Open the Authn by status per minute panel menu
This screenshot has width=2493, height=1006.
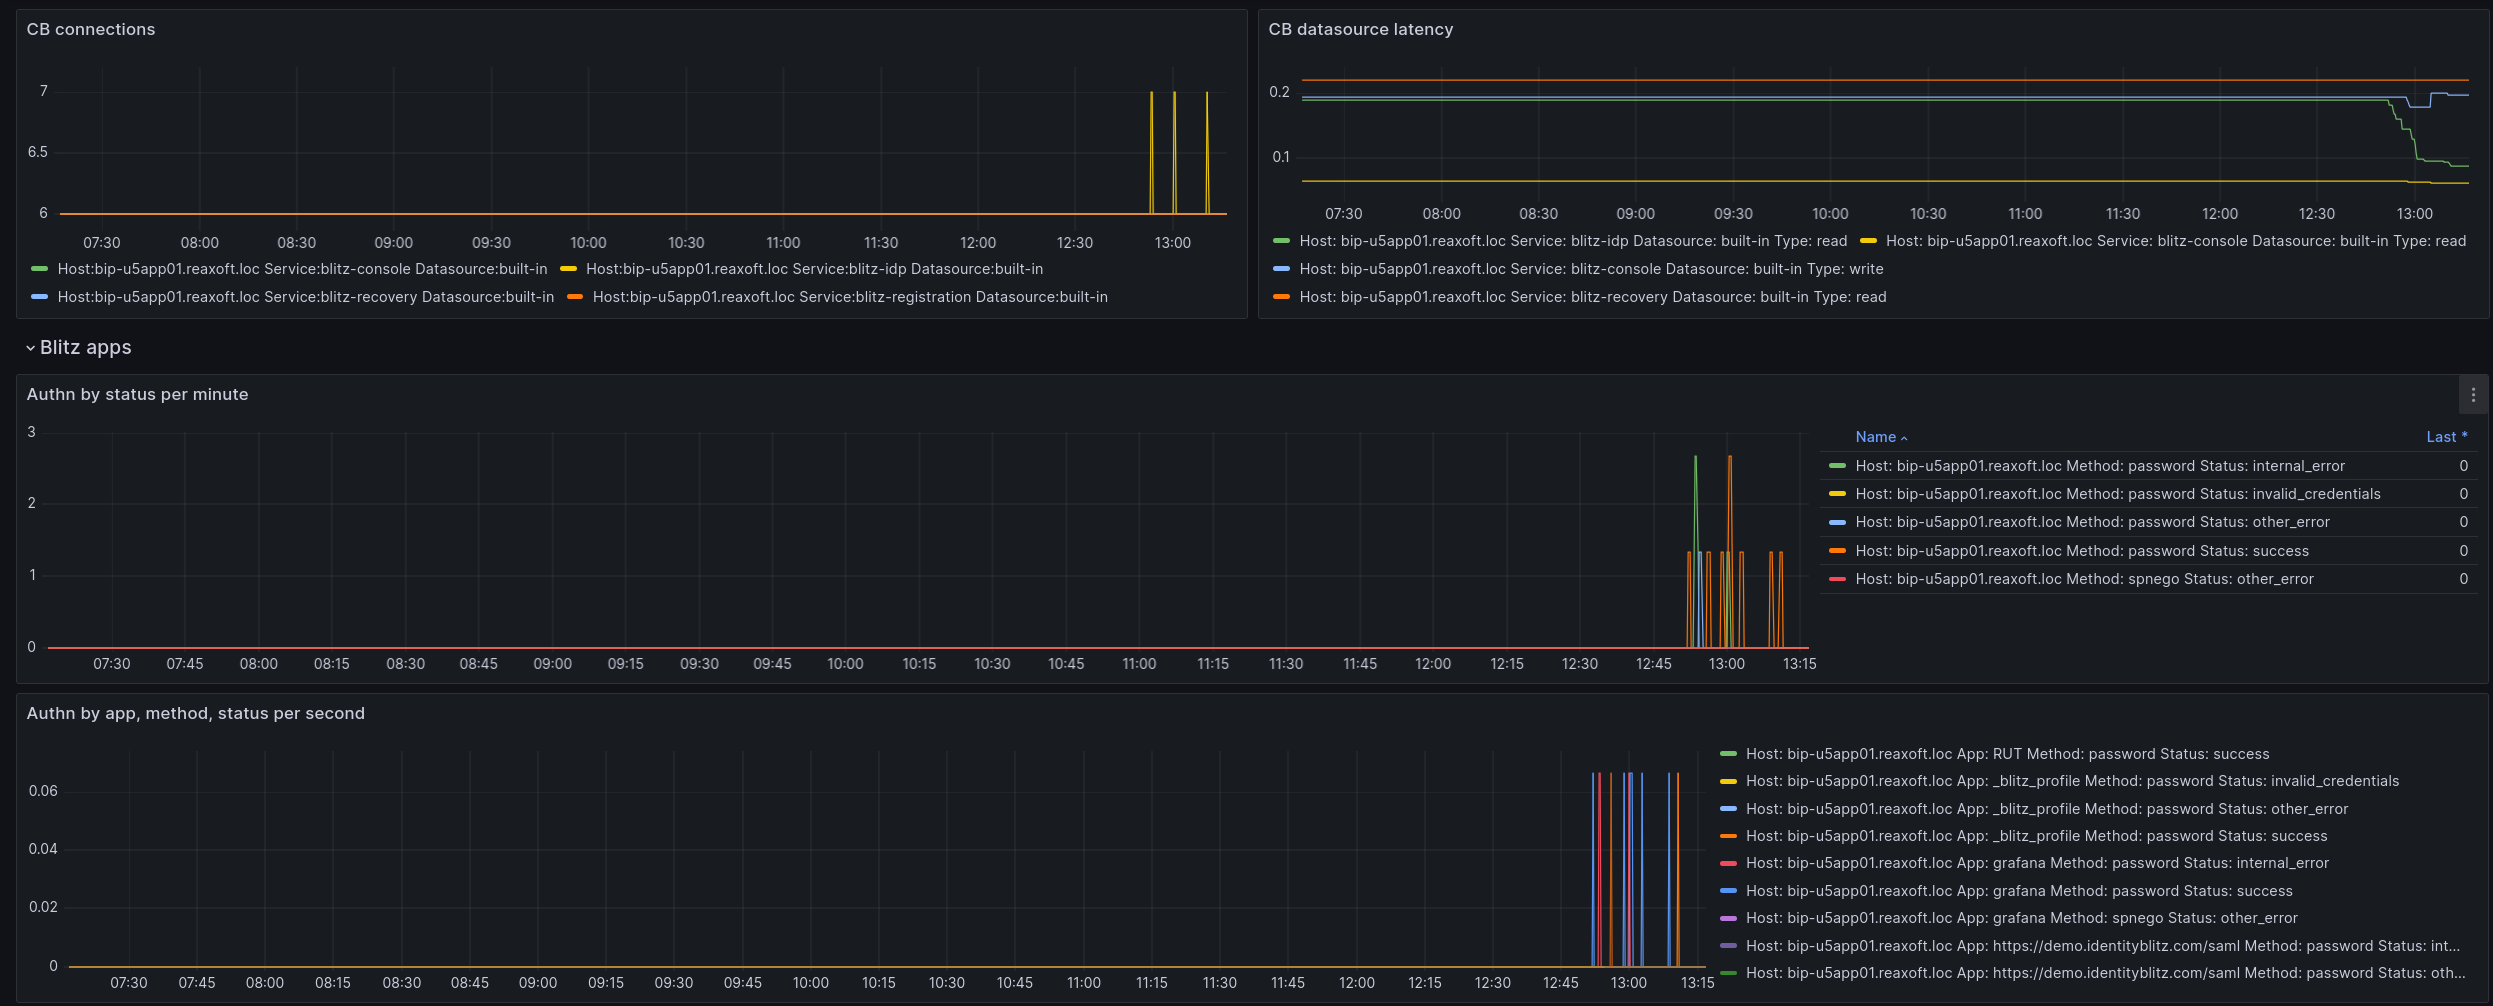click(x=2474, y=396)
